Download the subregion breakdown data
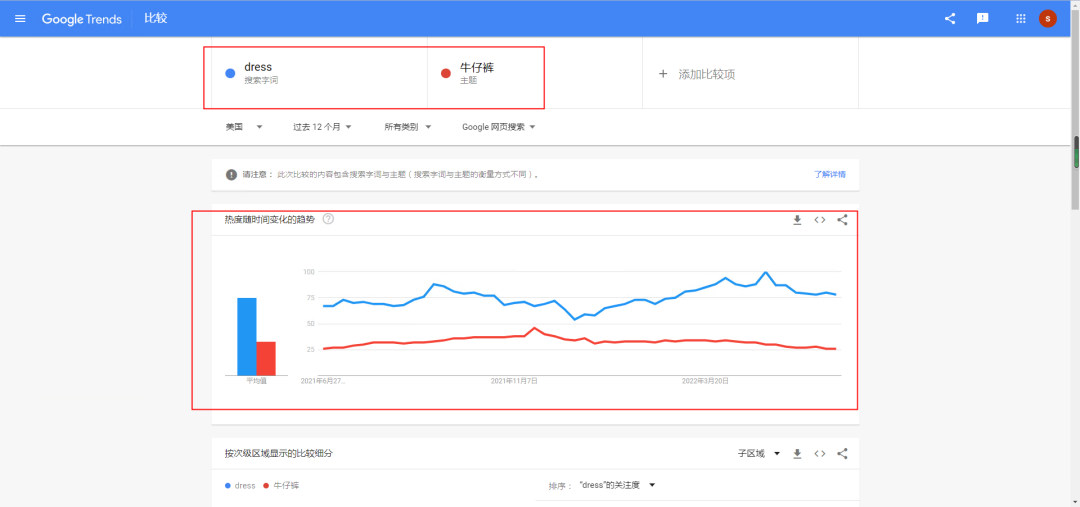 tap(797, 454)
